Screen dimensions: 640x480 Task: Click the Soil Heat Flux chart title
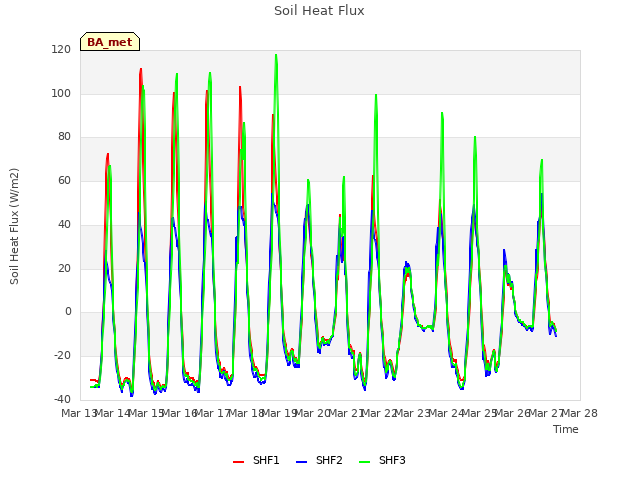(x=319, y=11)
